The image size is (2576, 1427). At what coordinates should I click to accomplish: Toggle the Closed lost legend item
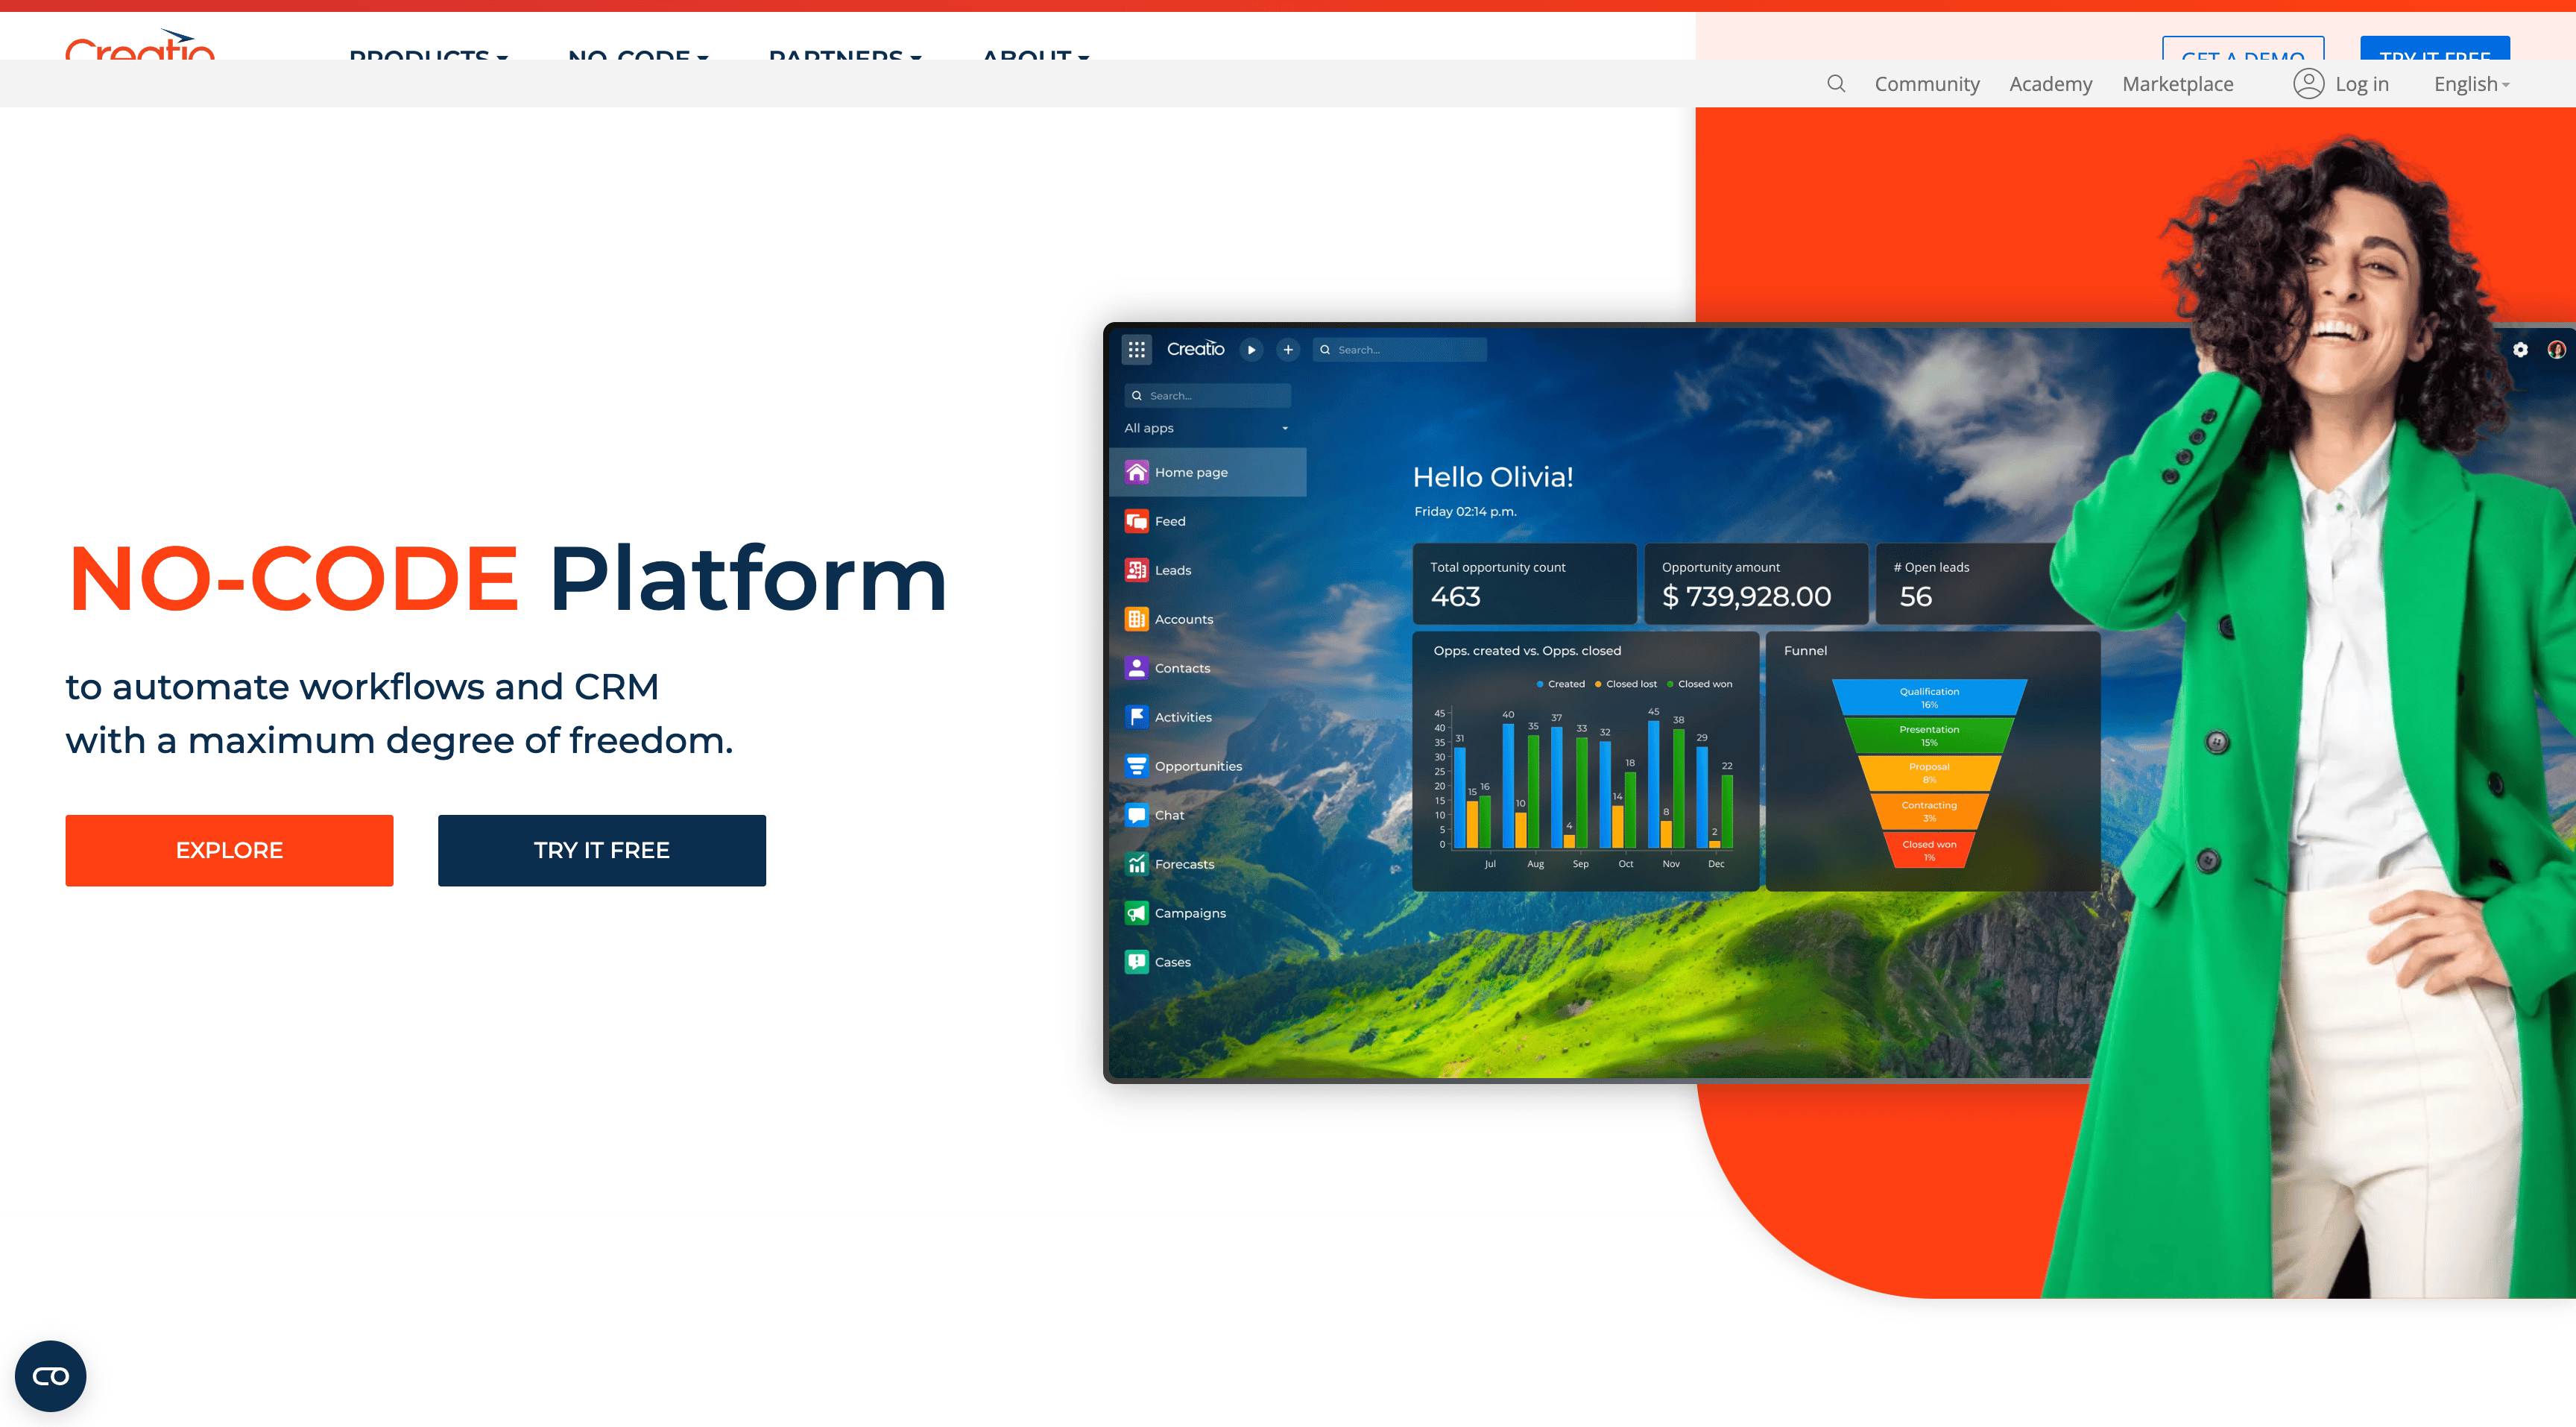(1625, 684)
